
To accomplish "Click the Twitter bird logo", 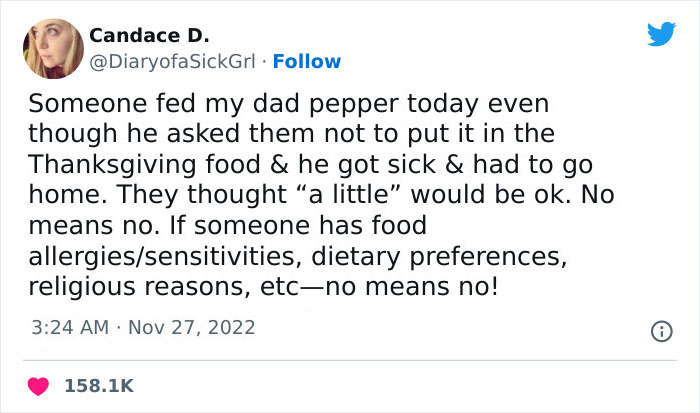I will tap(661, 34).
